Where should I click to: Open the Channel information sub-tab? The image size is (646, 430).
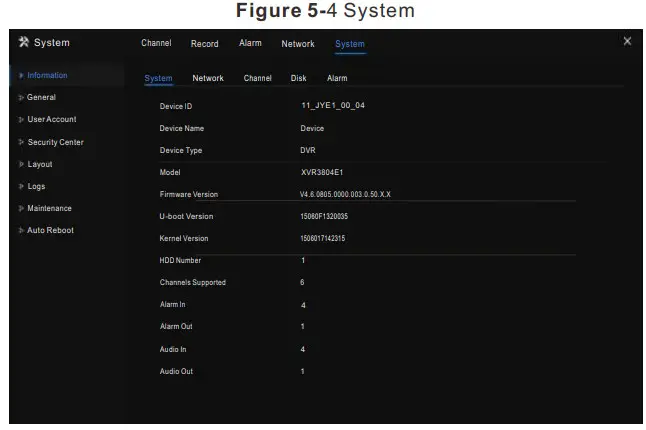click(257, 78)
